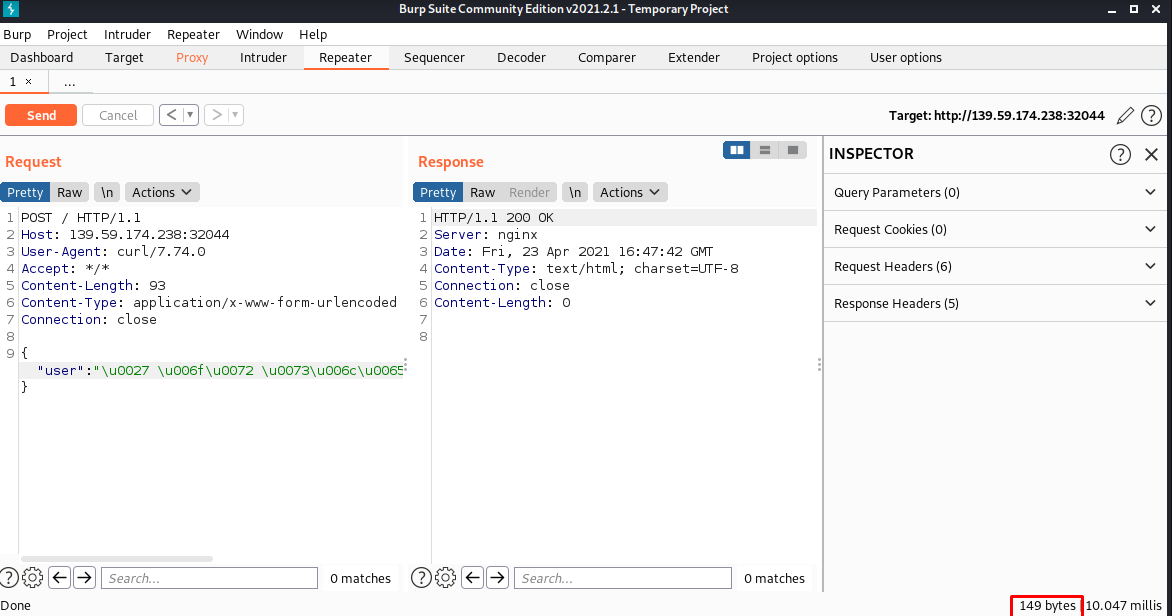Image resolution: width=1172 pixels, height=616 pixels.
Task: Open Repeater help icon next to target
Action: [1152, 116]
